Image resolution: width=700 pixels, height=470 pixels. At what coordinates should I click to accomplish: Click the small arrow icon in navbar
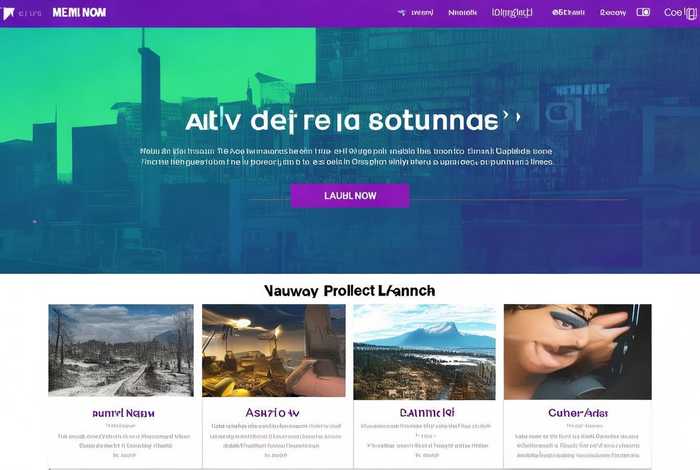[x=402, y=12]
